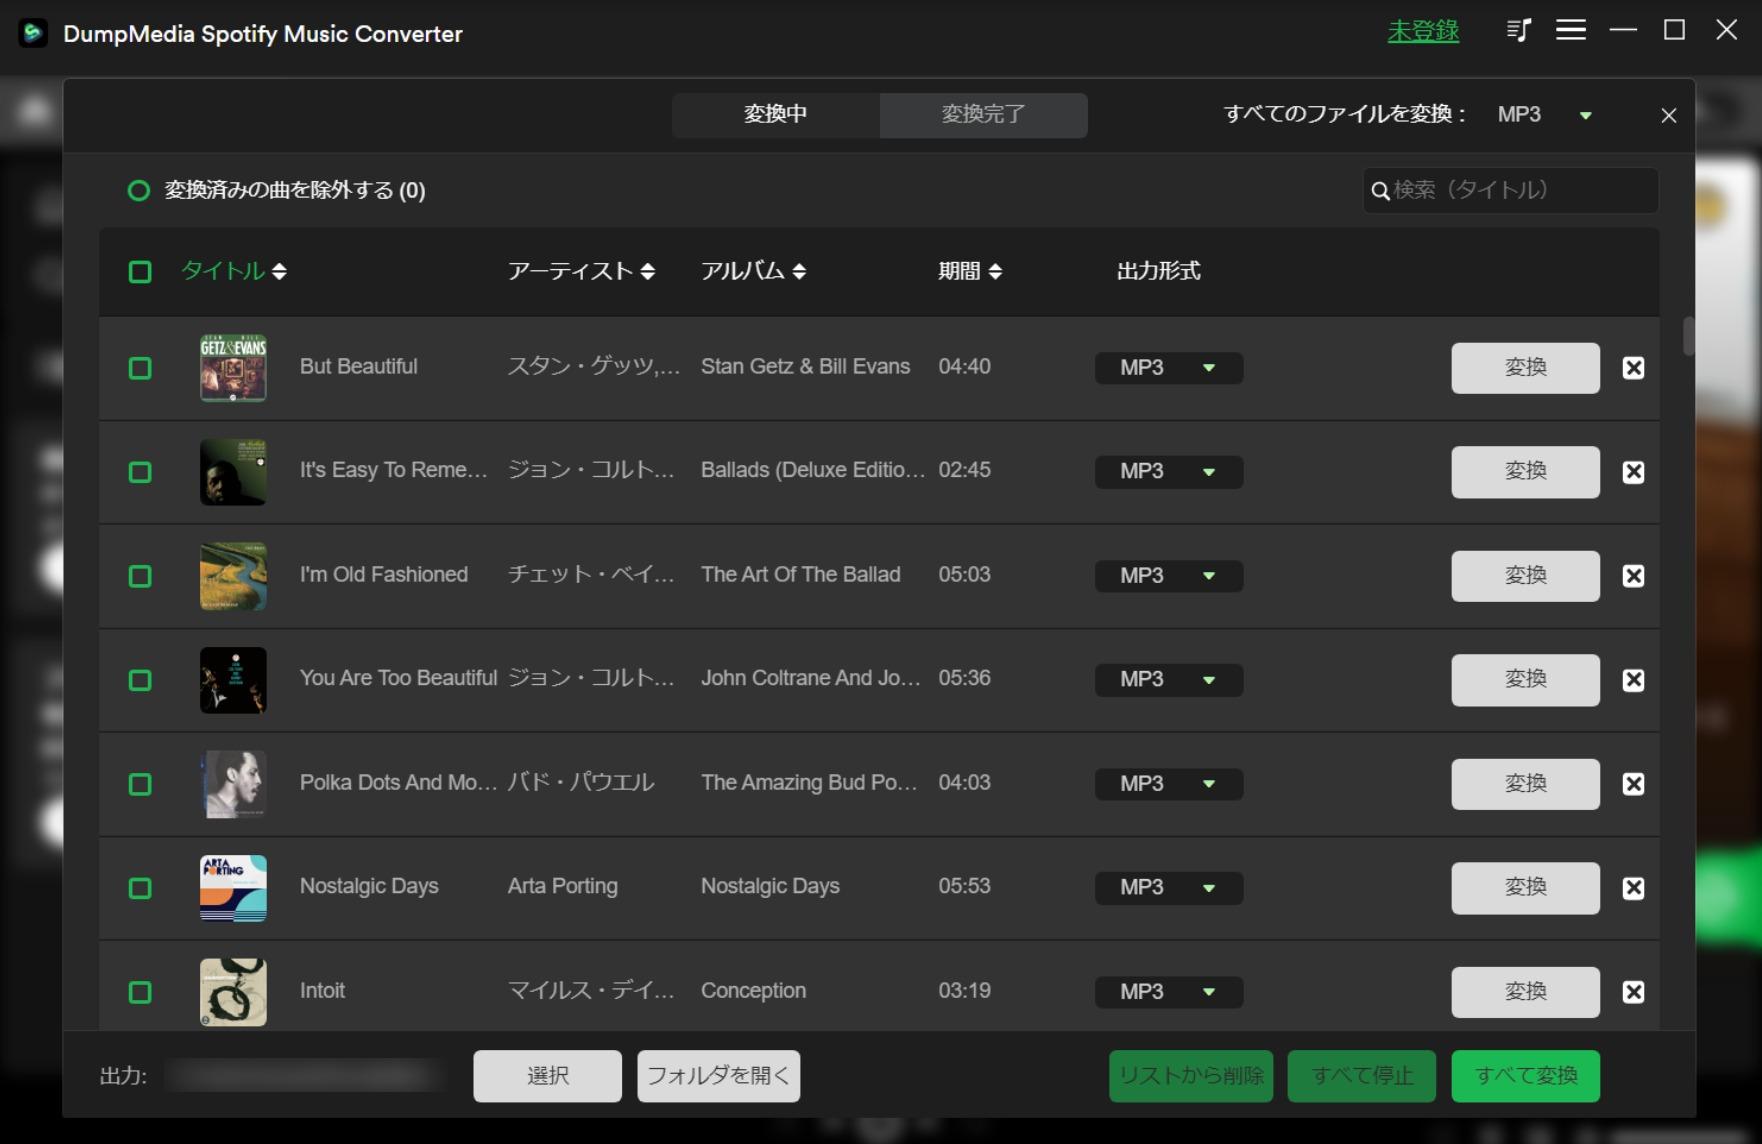Open the playlist queue icon in title bar

click(1518, 31)
